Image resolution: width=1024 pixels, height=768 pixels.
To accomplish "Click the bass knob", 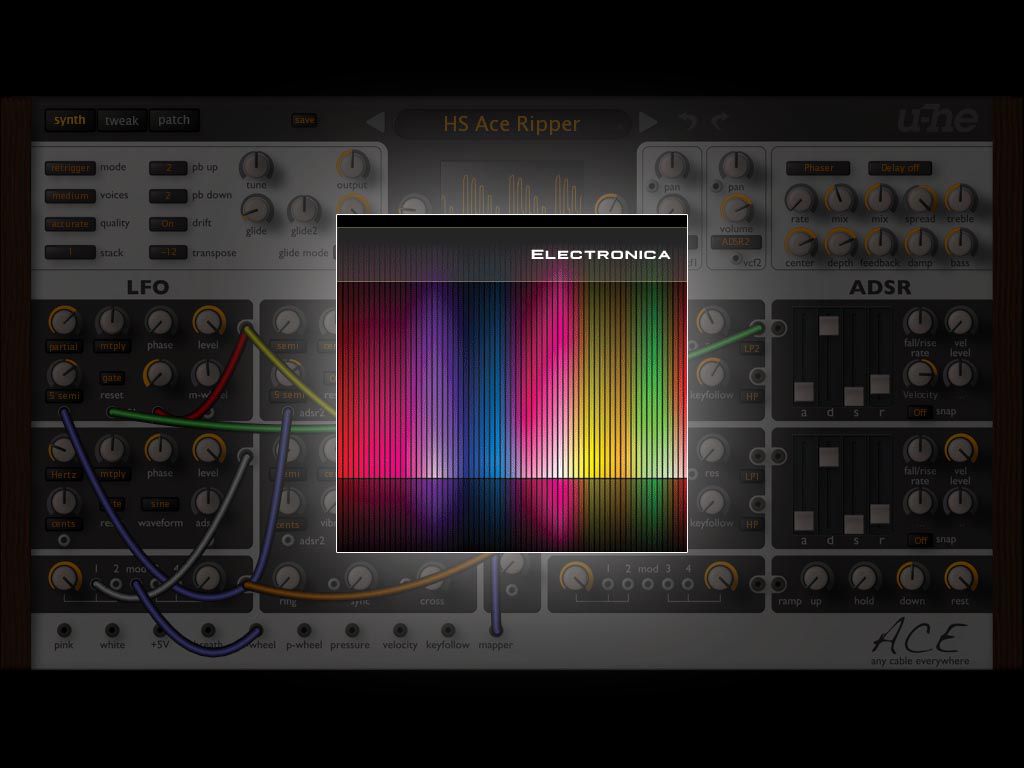I will 960,243.
